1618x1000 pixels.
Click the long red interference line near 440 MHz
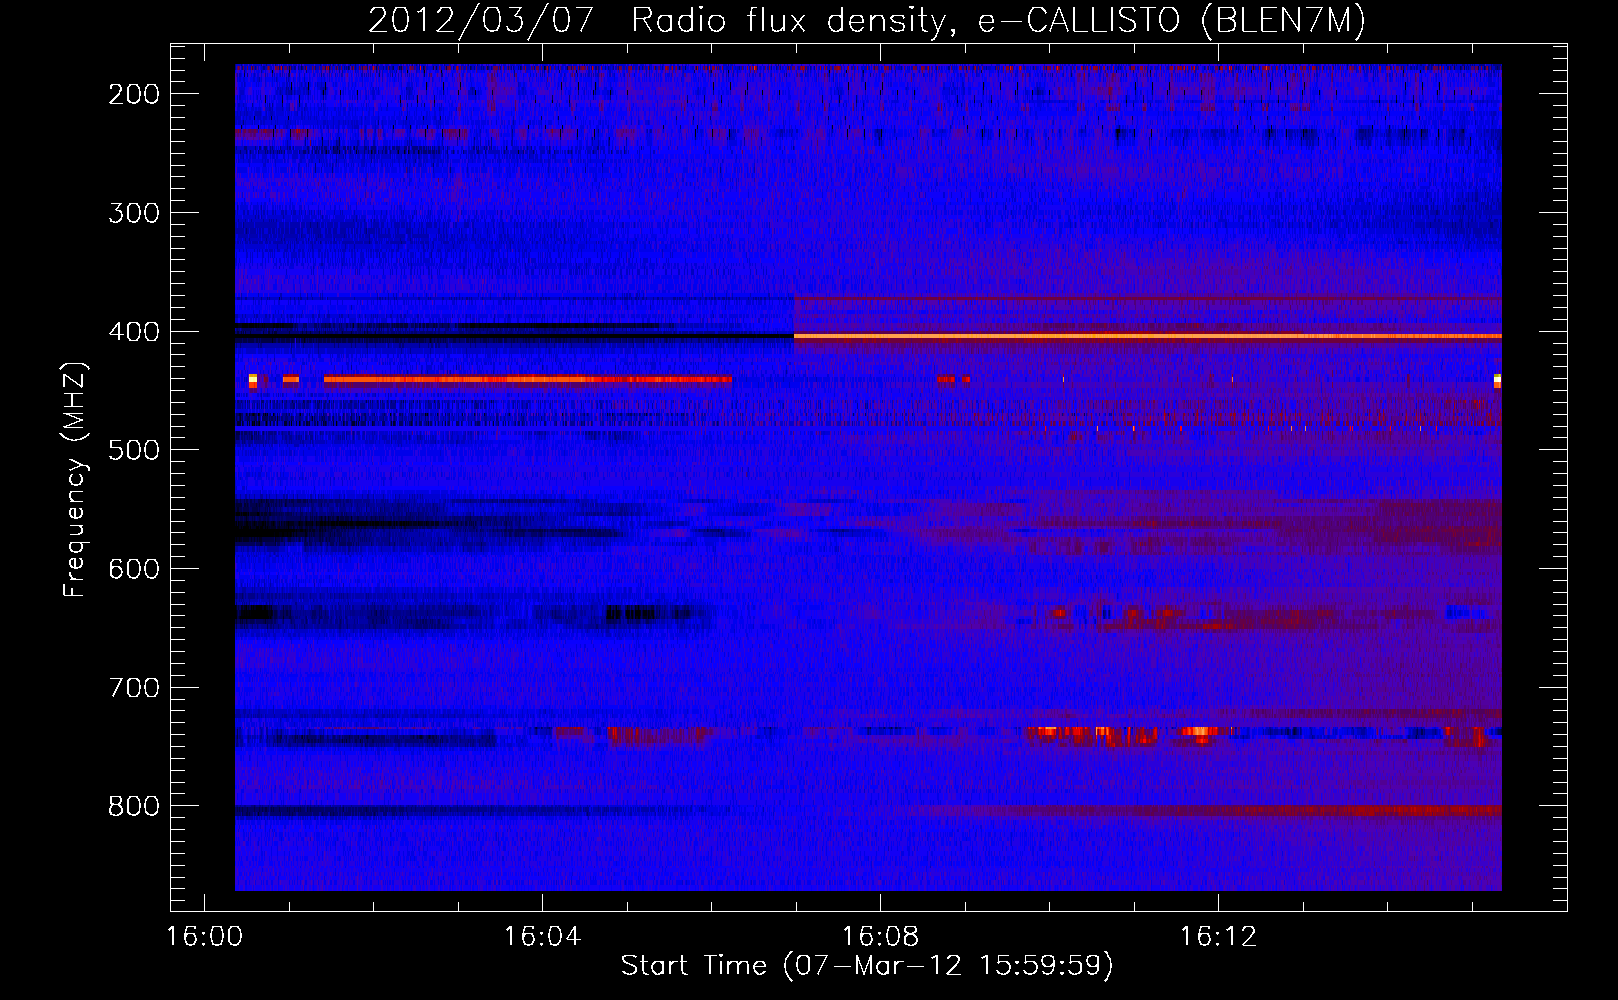(x=528, y=379)
